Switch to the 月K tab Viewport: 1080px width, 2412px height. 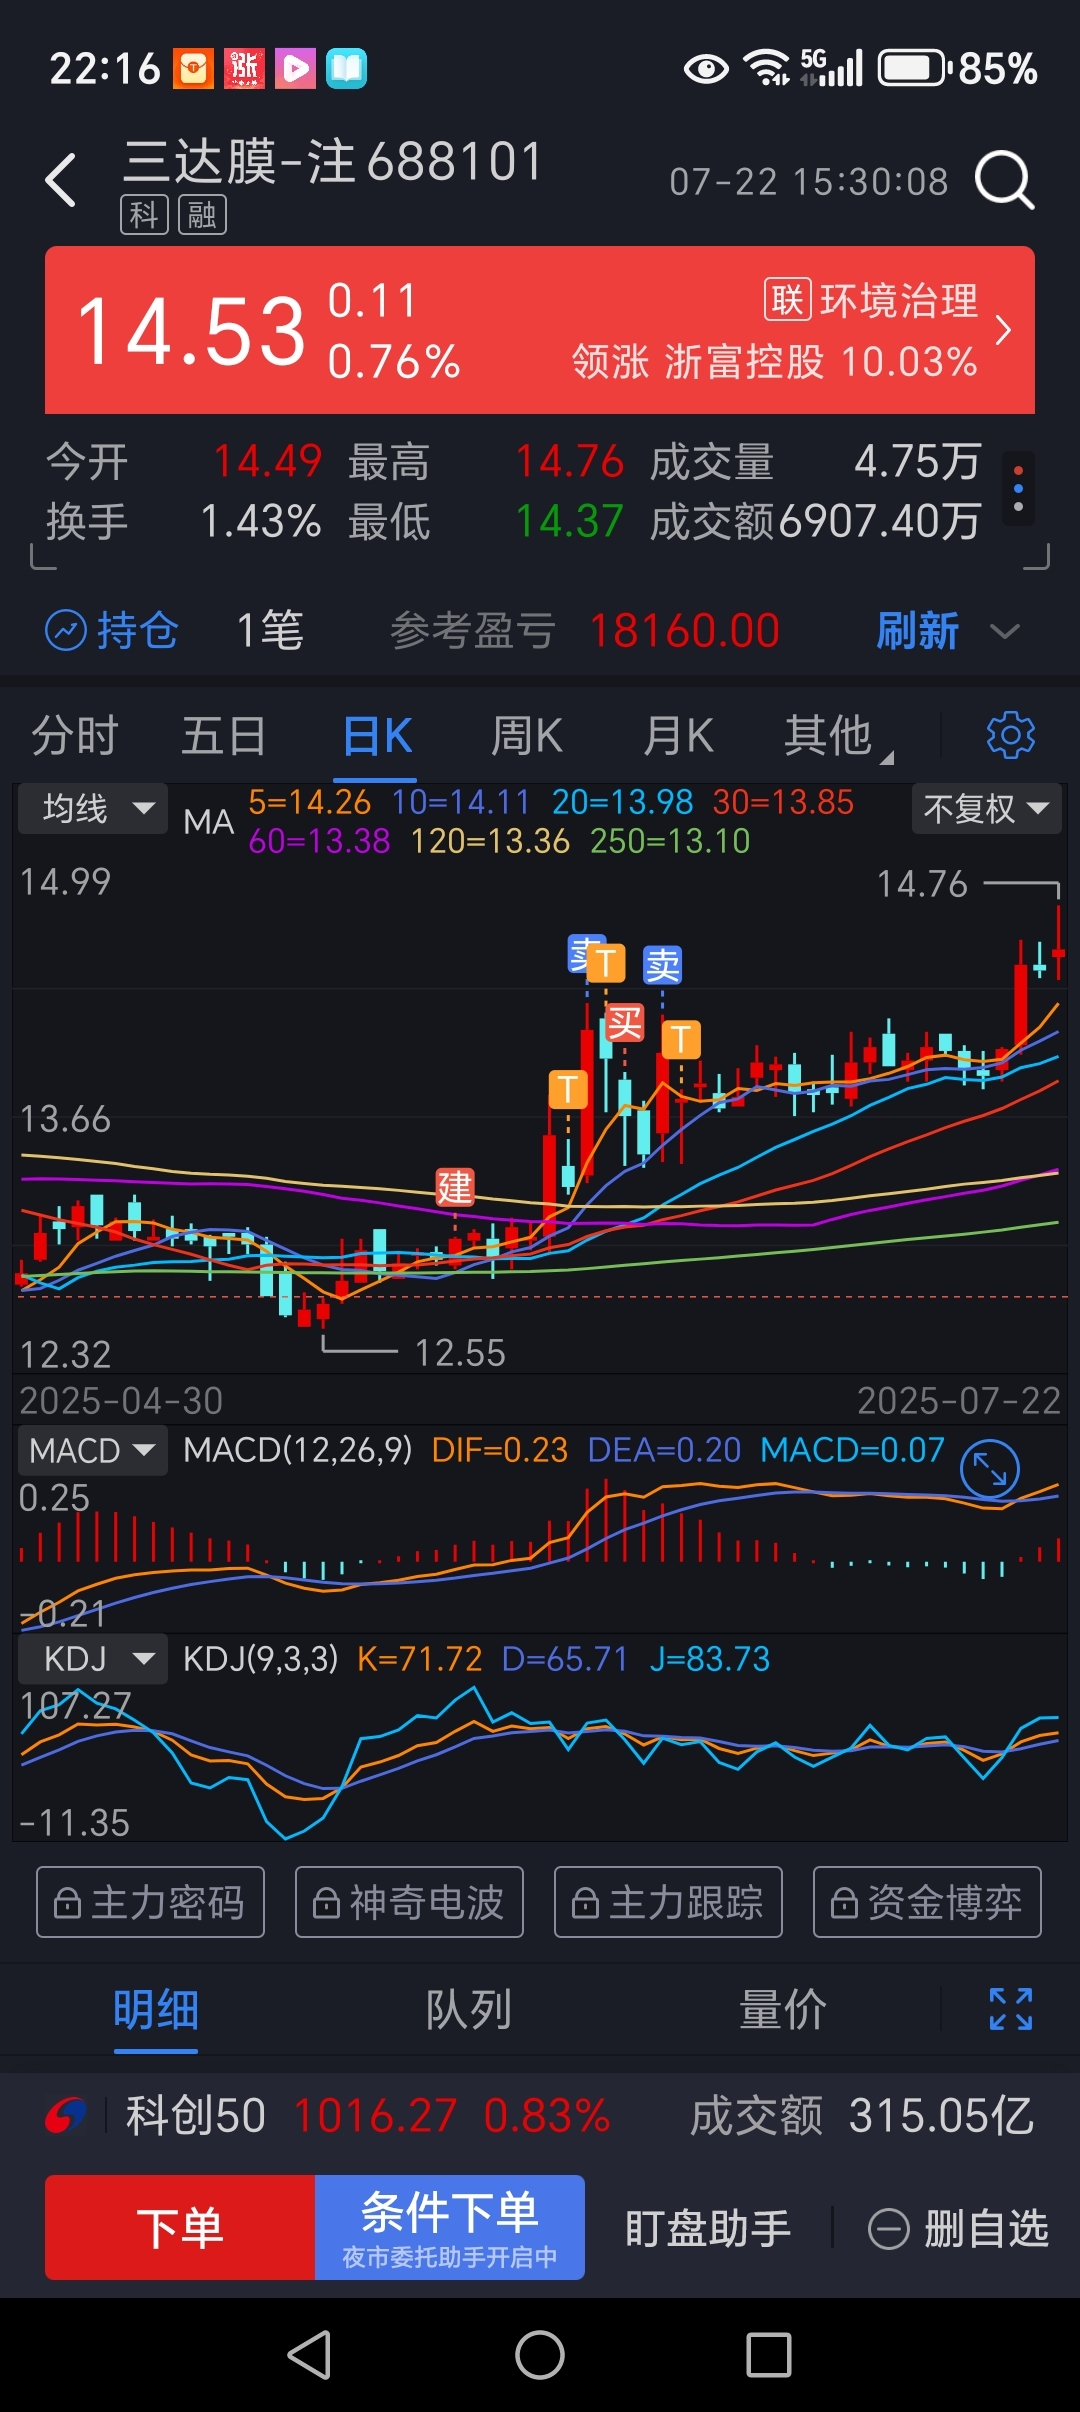[678, 736]
